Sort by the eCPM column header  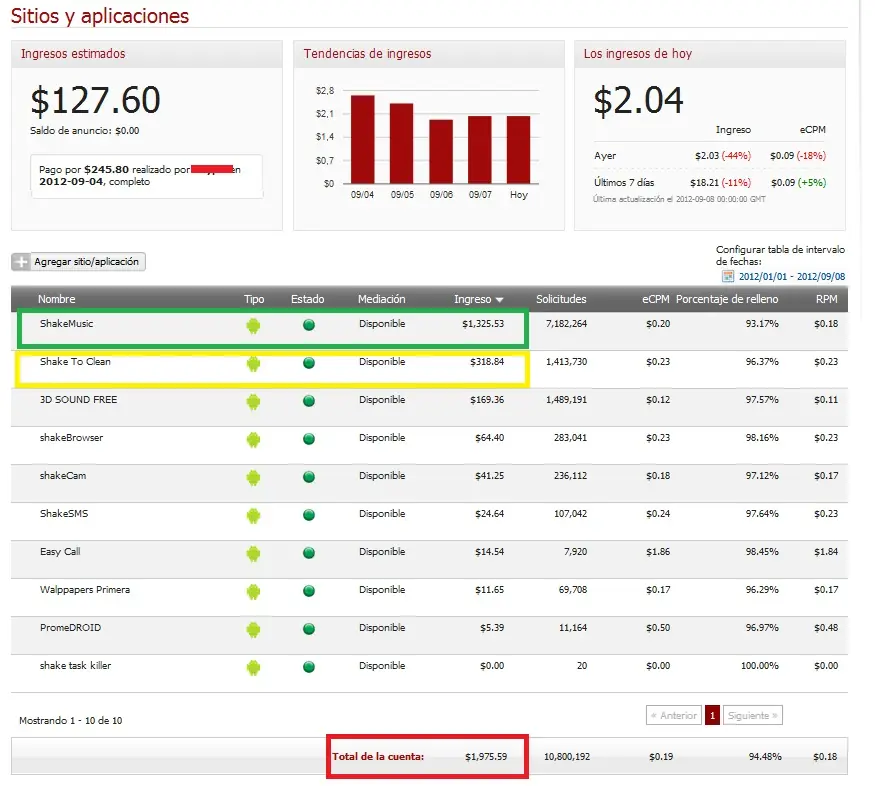coord(655,299)
